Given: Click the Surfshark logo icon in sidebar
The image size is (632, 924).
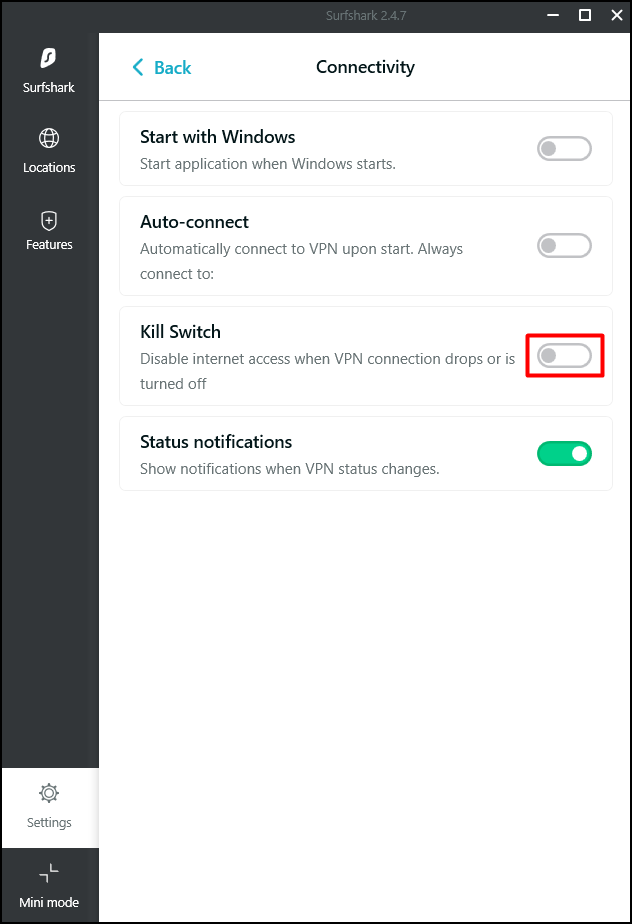Looking at the screenshot, I should 49,58.
